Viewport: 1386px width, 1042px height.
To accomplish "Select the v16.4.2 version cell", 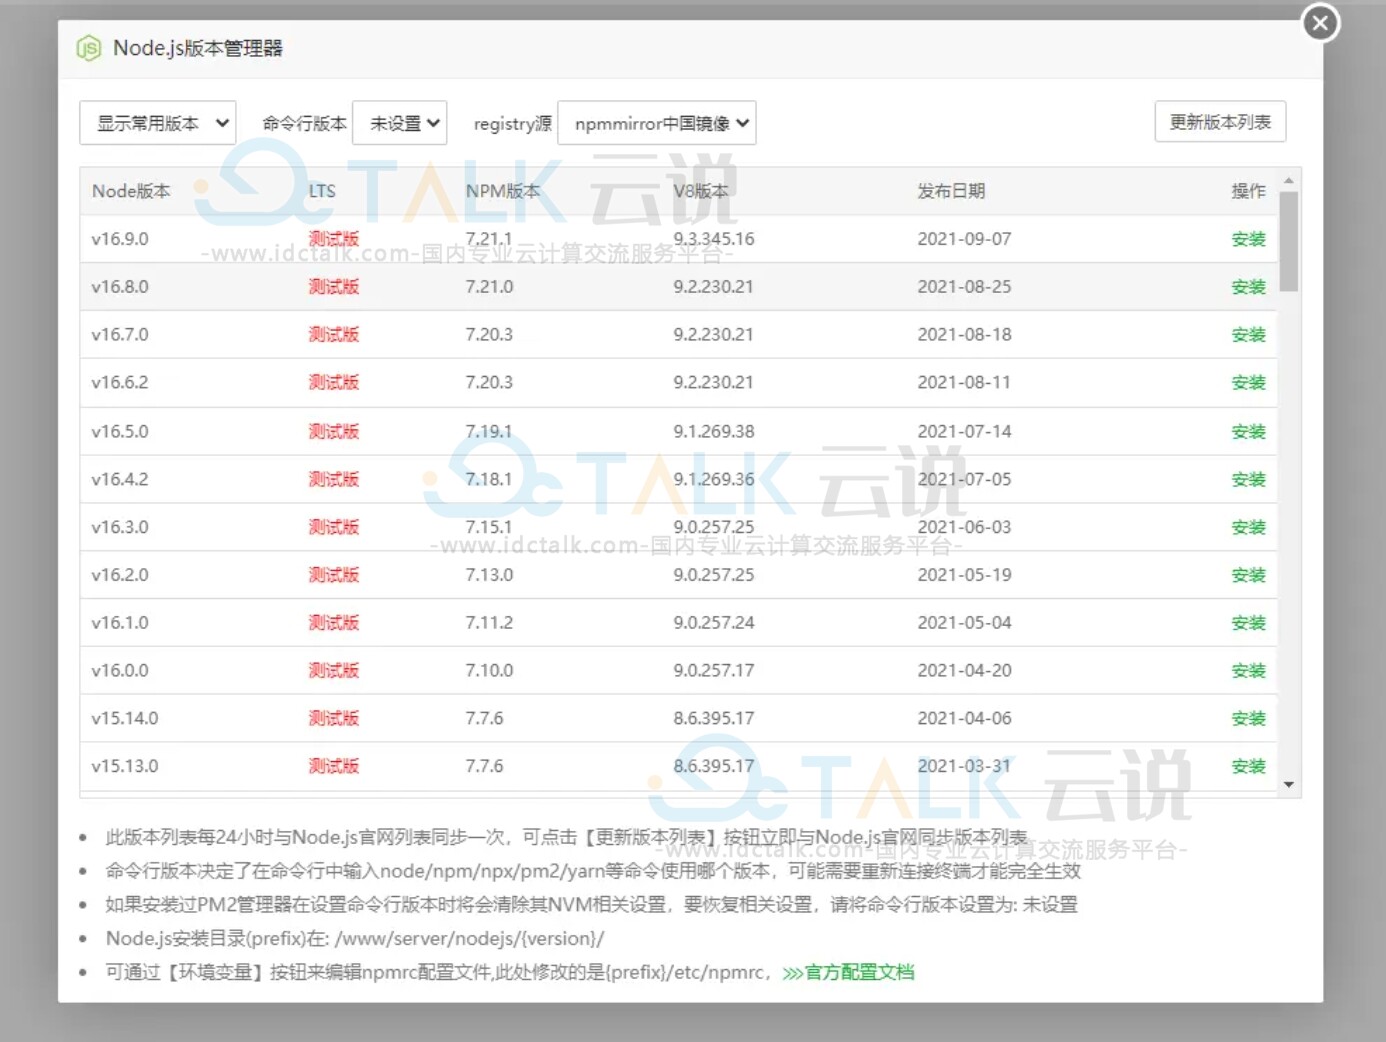I will pos(120,480).
